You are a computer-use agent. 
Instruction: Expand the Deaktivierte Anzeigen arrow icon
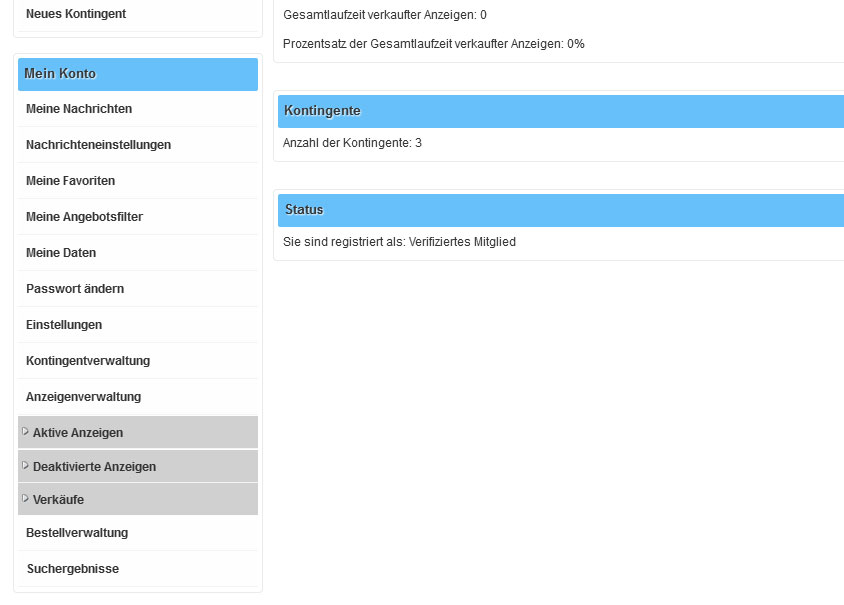(x=25, y=465)
